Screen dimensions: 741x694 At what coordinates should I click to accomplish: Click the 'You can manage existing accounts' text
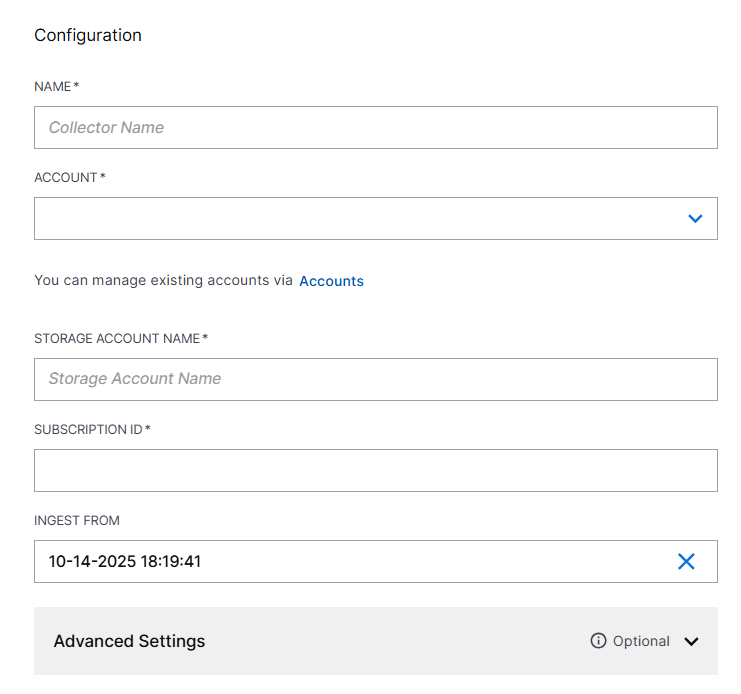coord(163,281)
